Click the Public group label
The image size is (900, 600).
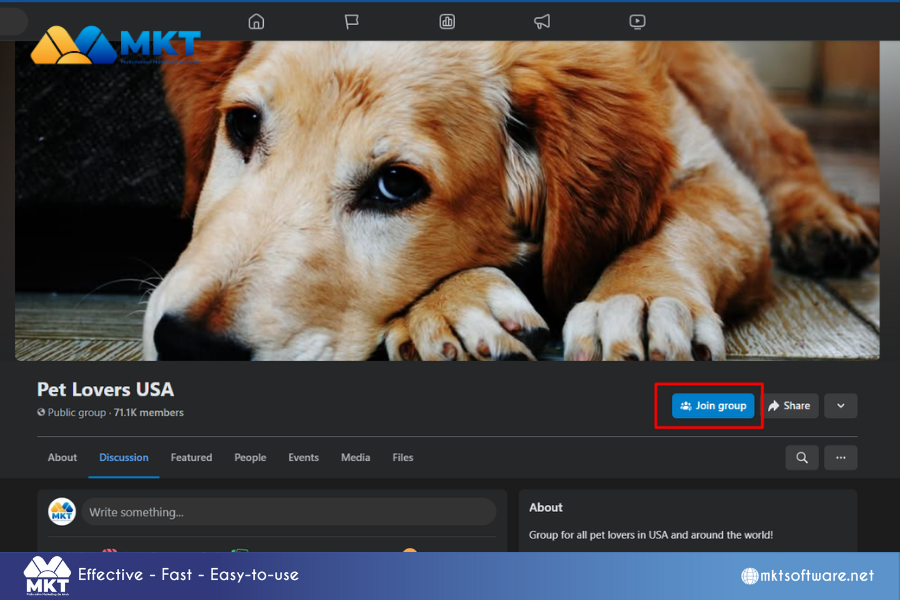tap(76, 412)
